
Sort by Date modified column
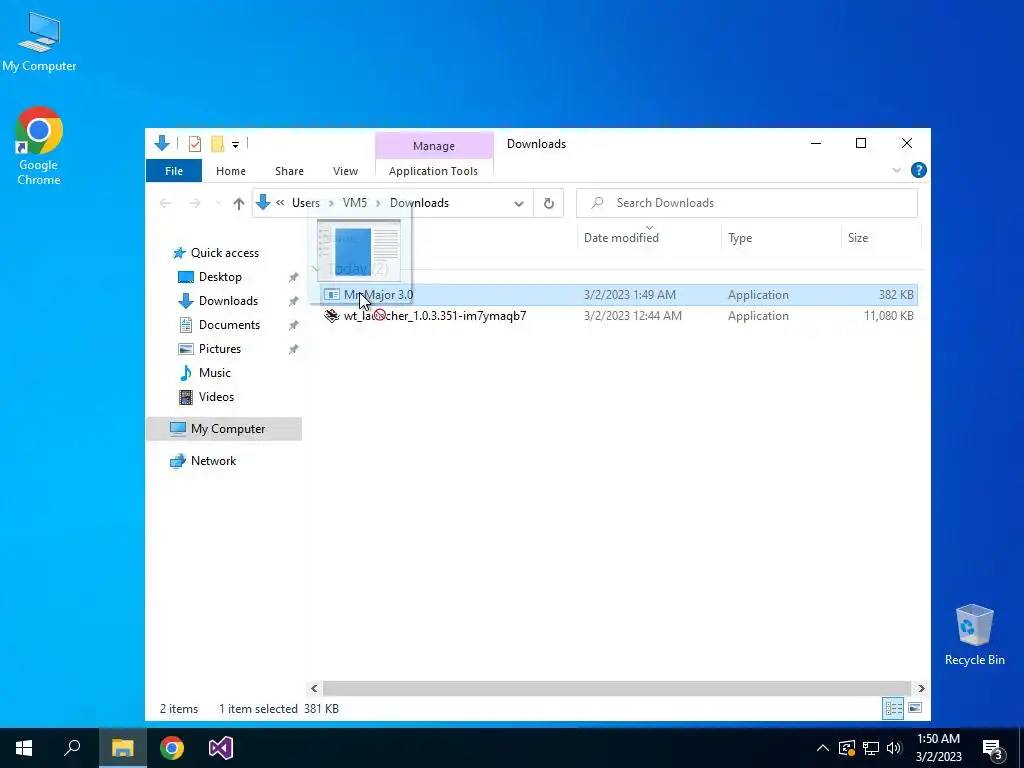pos(621,238)
